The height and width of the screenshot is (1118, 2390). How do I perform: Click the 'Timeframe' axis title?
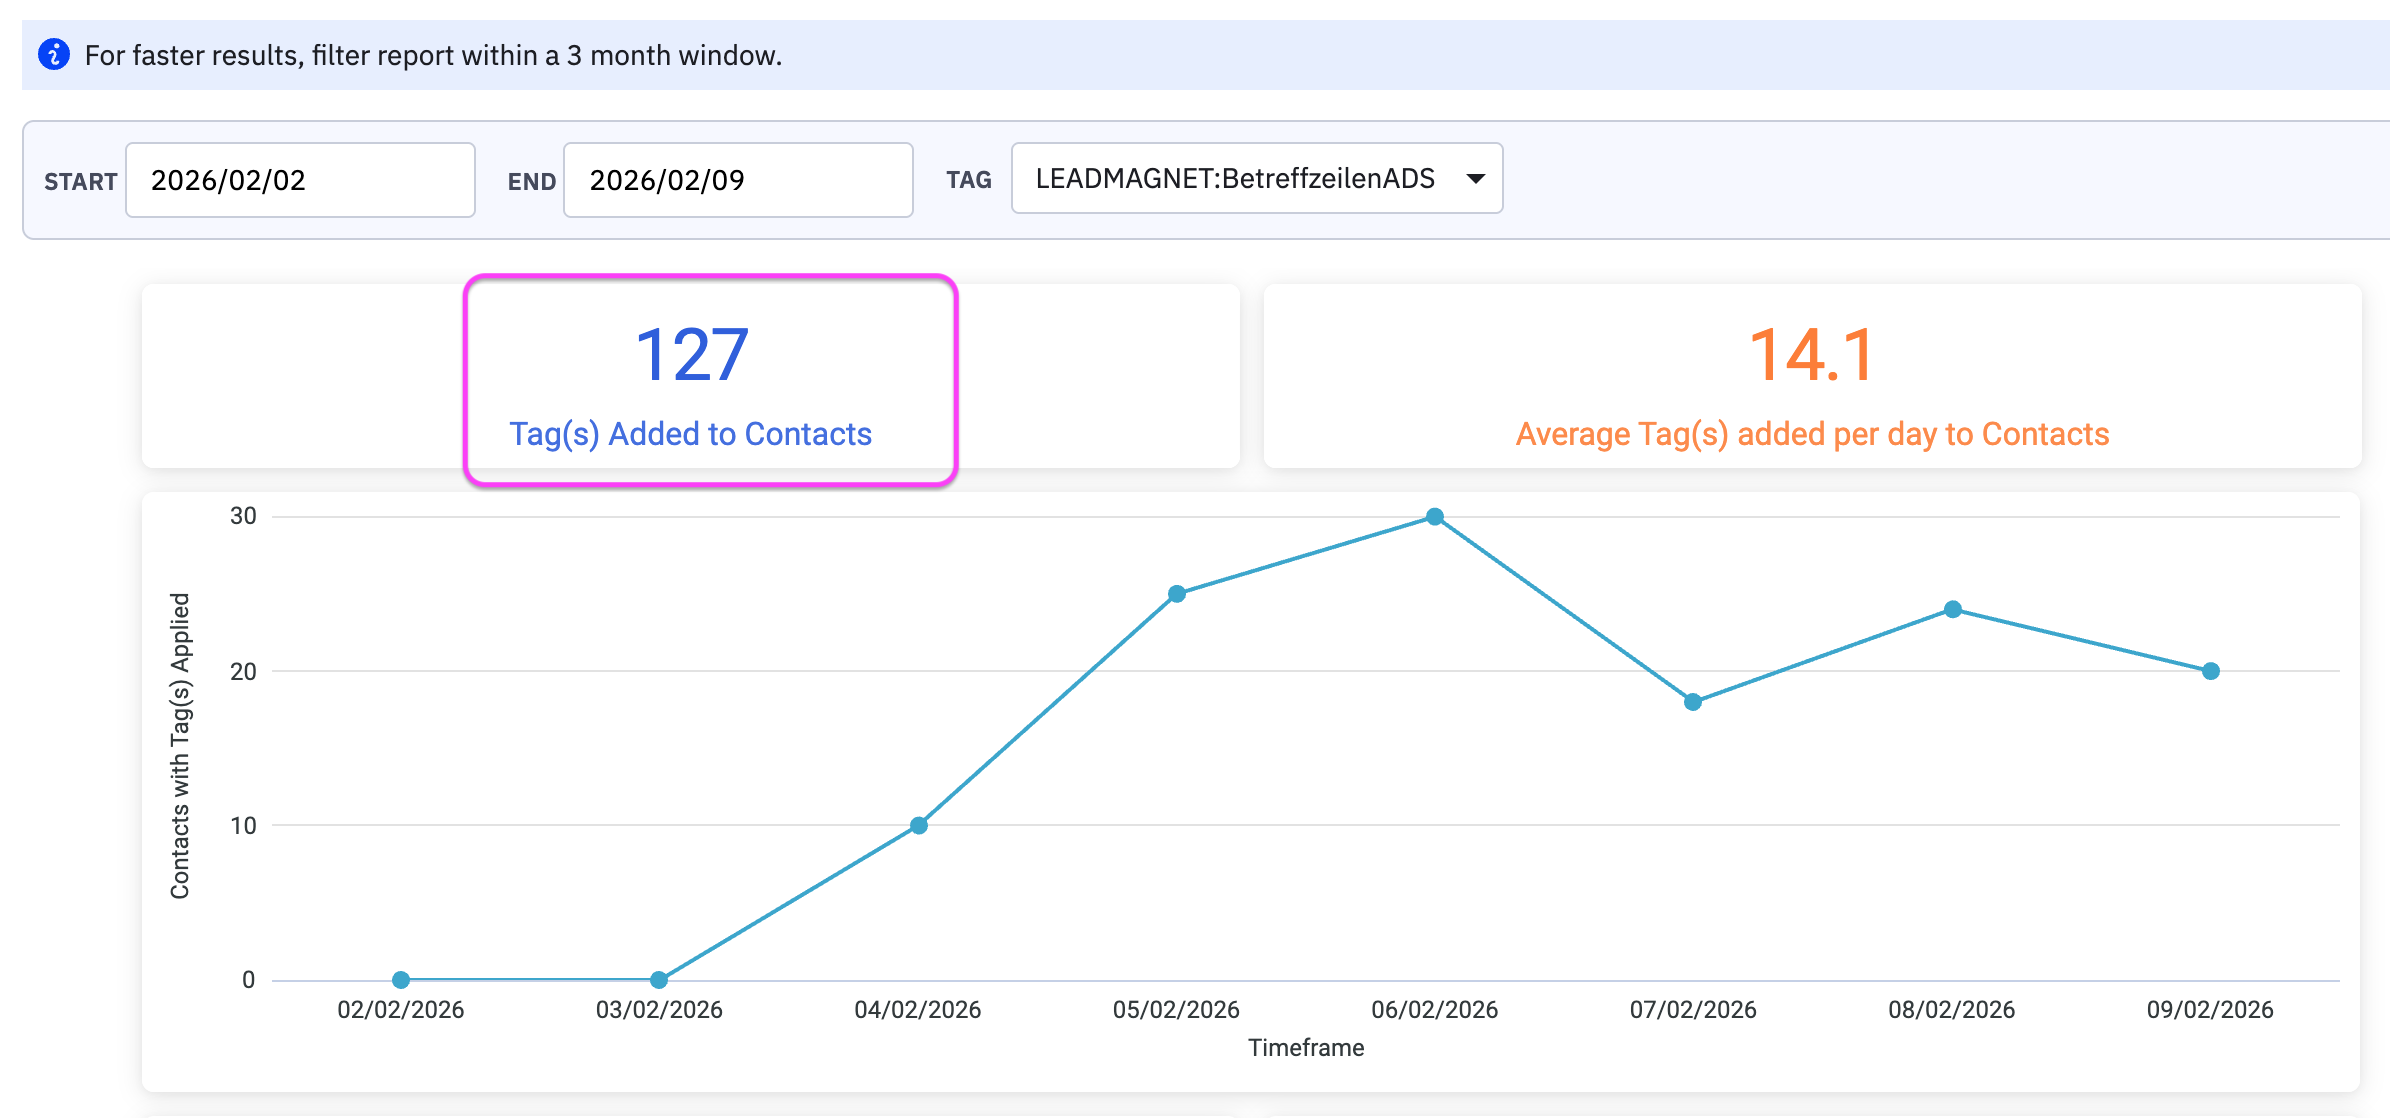[1306, 1048]
